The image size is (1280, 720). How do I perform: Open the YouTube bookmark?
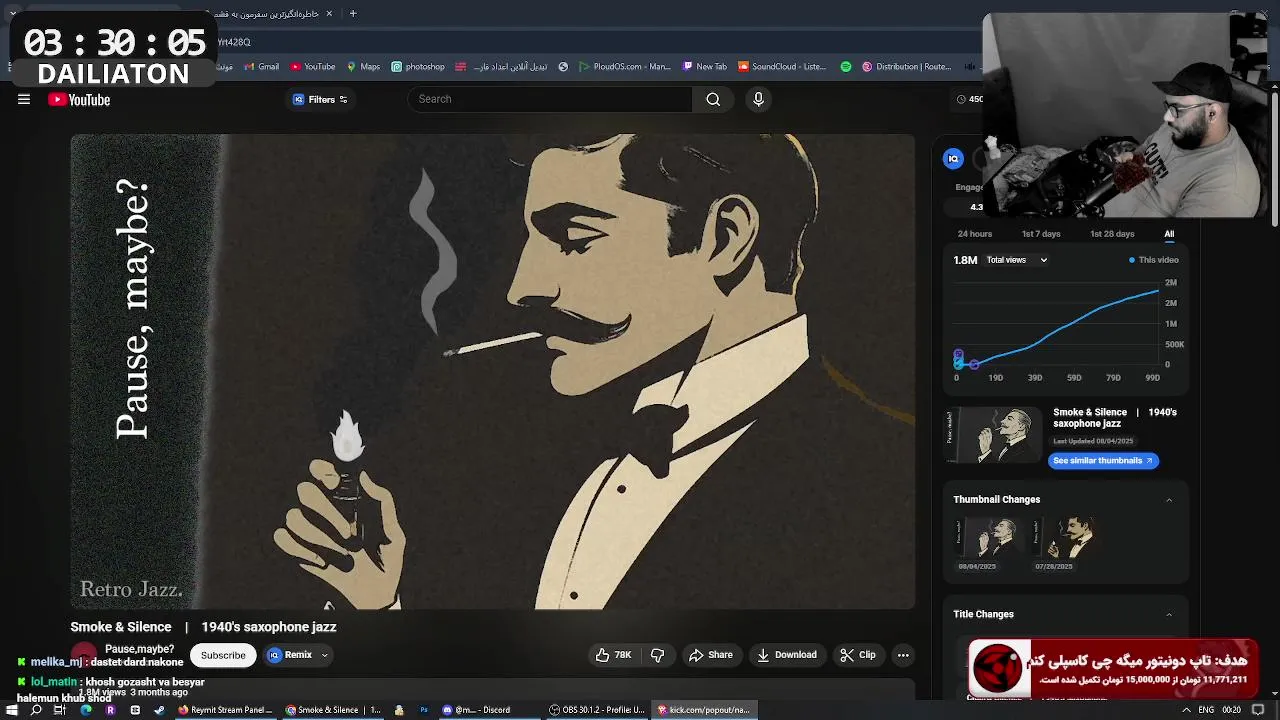click(x=313, y=67)
